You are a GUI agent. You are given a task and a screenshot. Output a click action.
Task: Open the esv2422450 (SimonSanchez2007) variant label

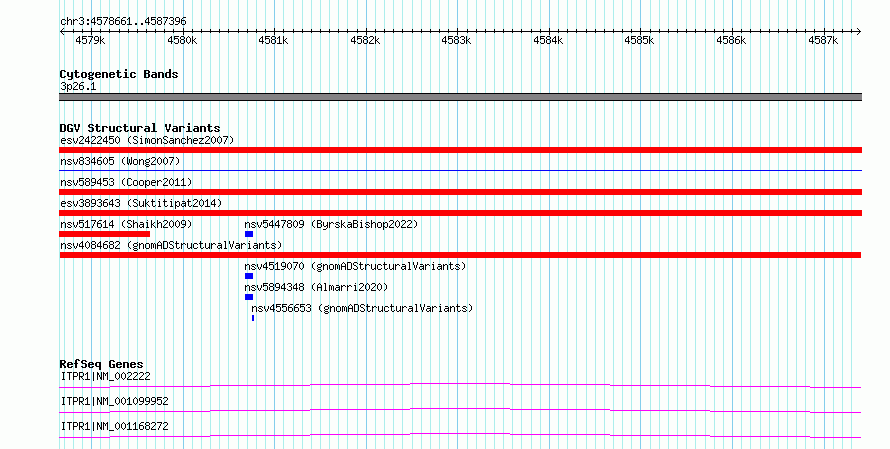pos(147,140)
